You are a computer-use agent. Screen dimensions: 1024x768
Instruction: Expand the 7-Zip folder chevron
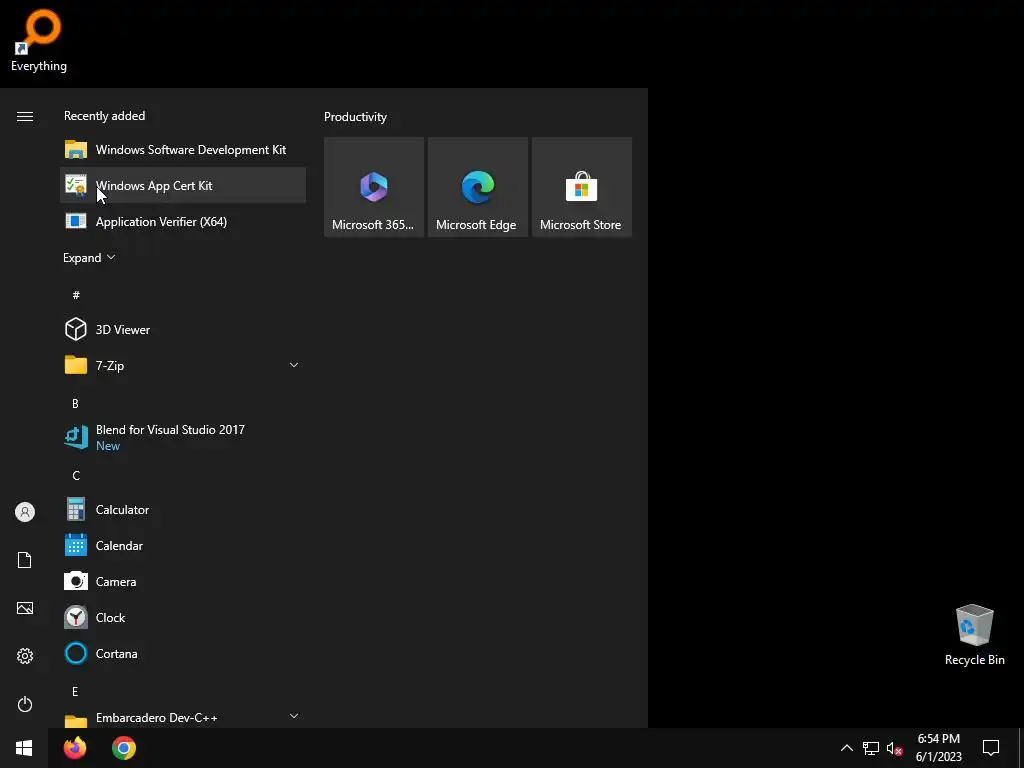click(294, 365)
